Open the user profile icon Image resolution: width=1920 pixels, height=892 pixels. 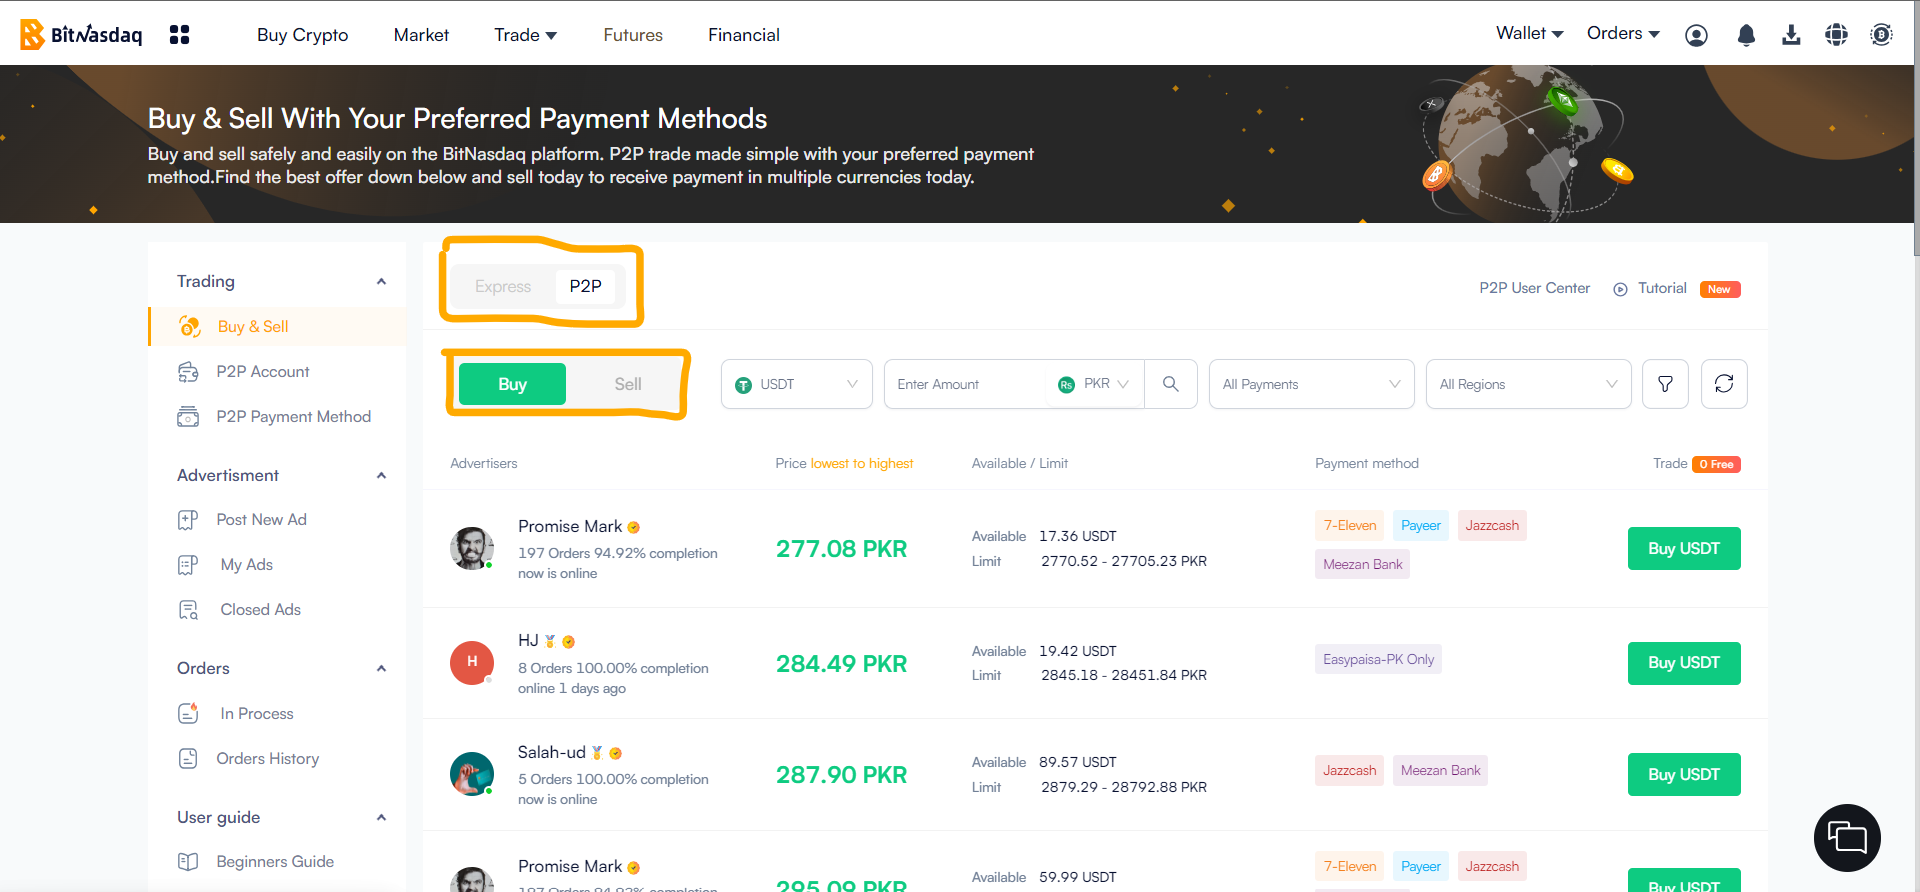coord(1696,35)
